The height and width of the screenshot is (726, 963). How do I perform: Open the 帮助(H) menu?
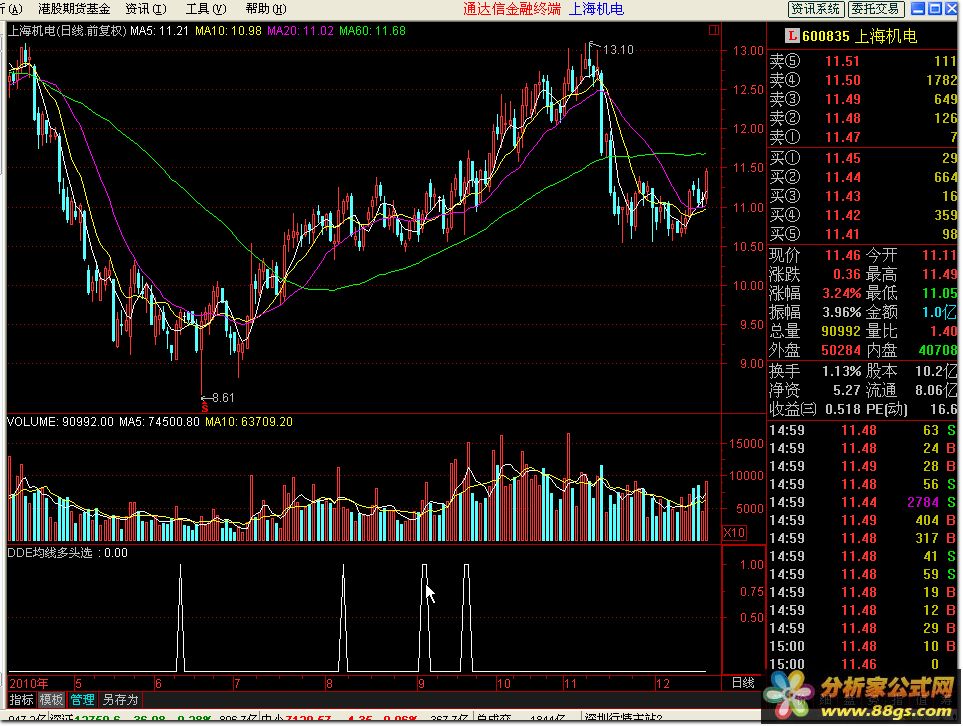tap(265, 9)
